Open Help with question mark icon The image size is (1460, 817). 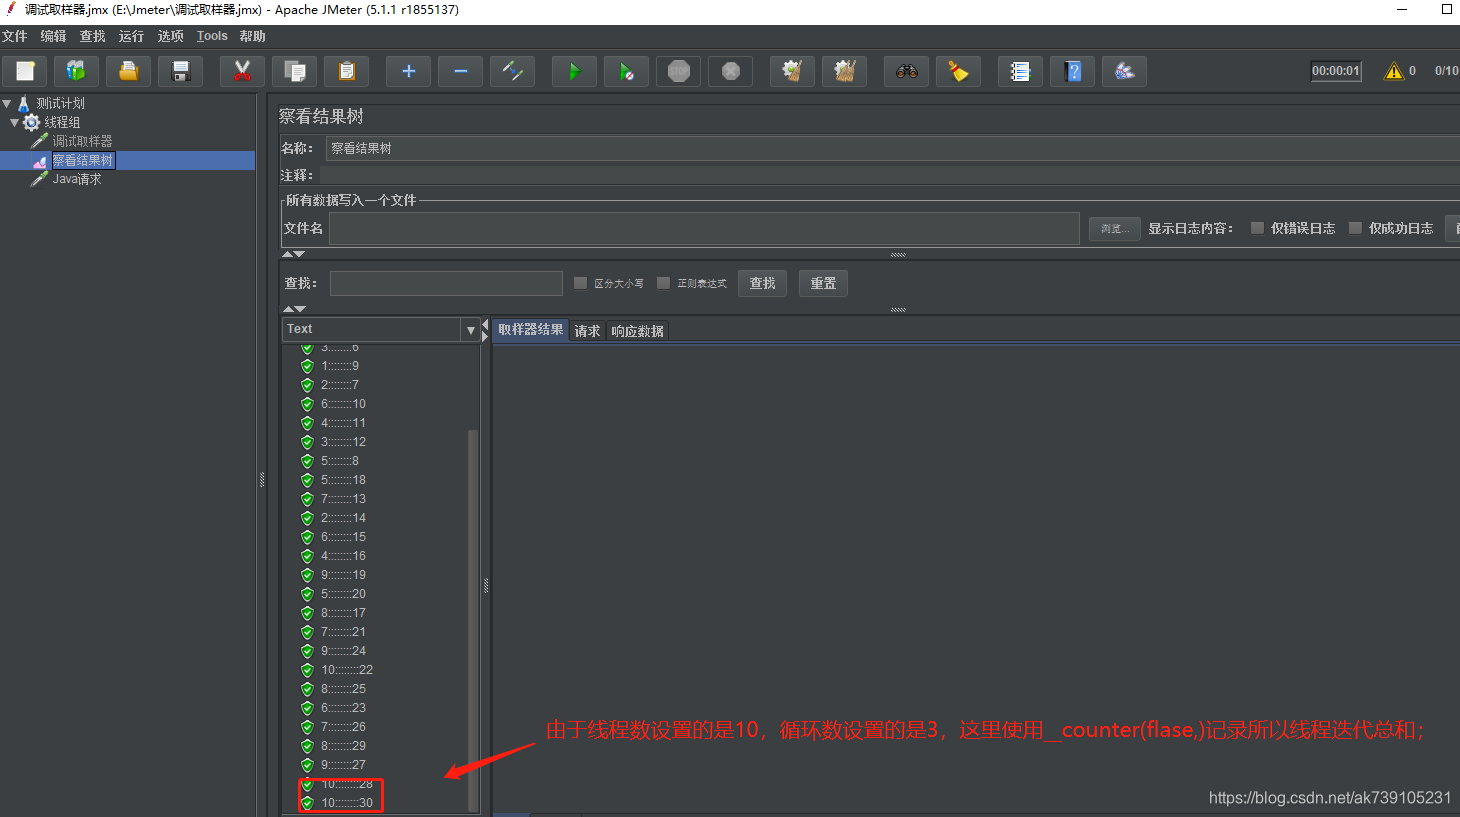[x=1072, y=71]
